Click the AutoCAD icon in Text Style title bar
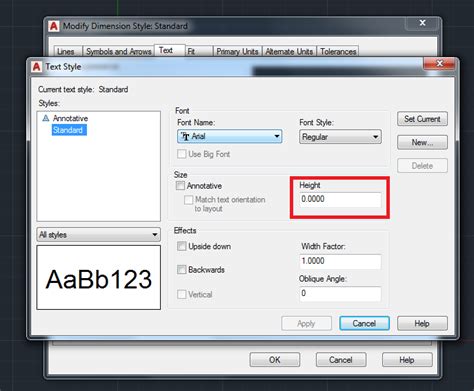 pos(36,67)
